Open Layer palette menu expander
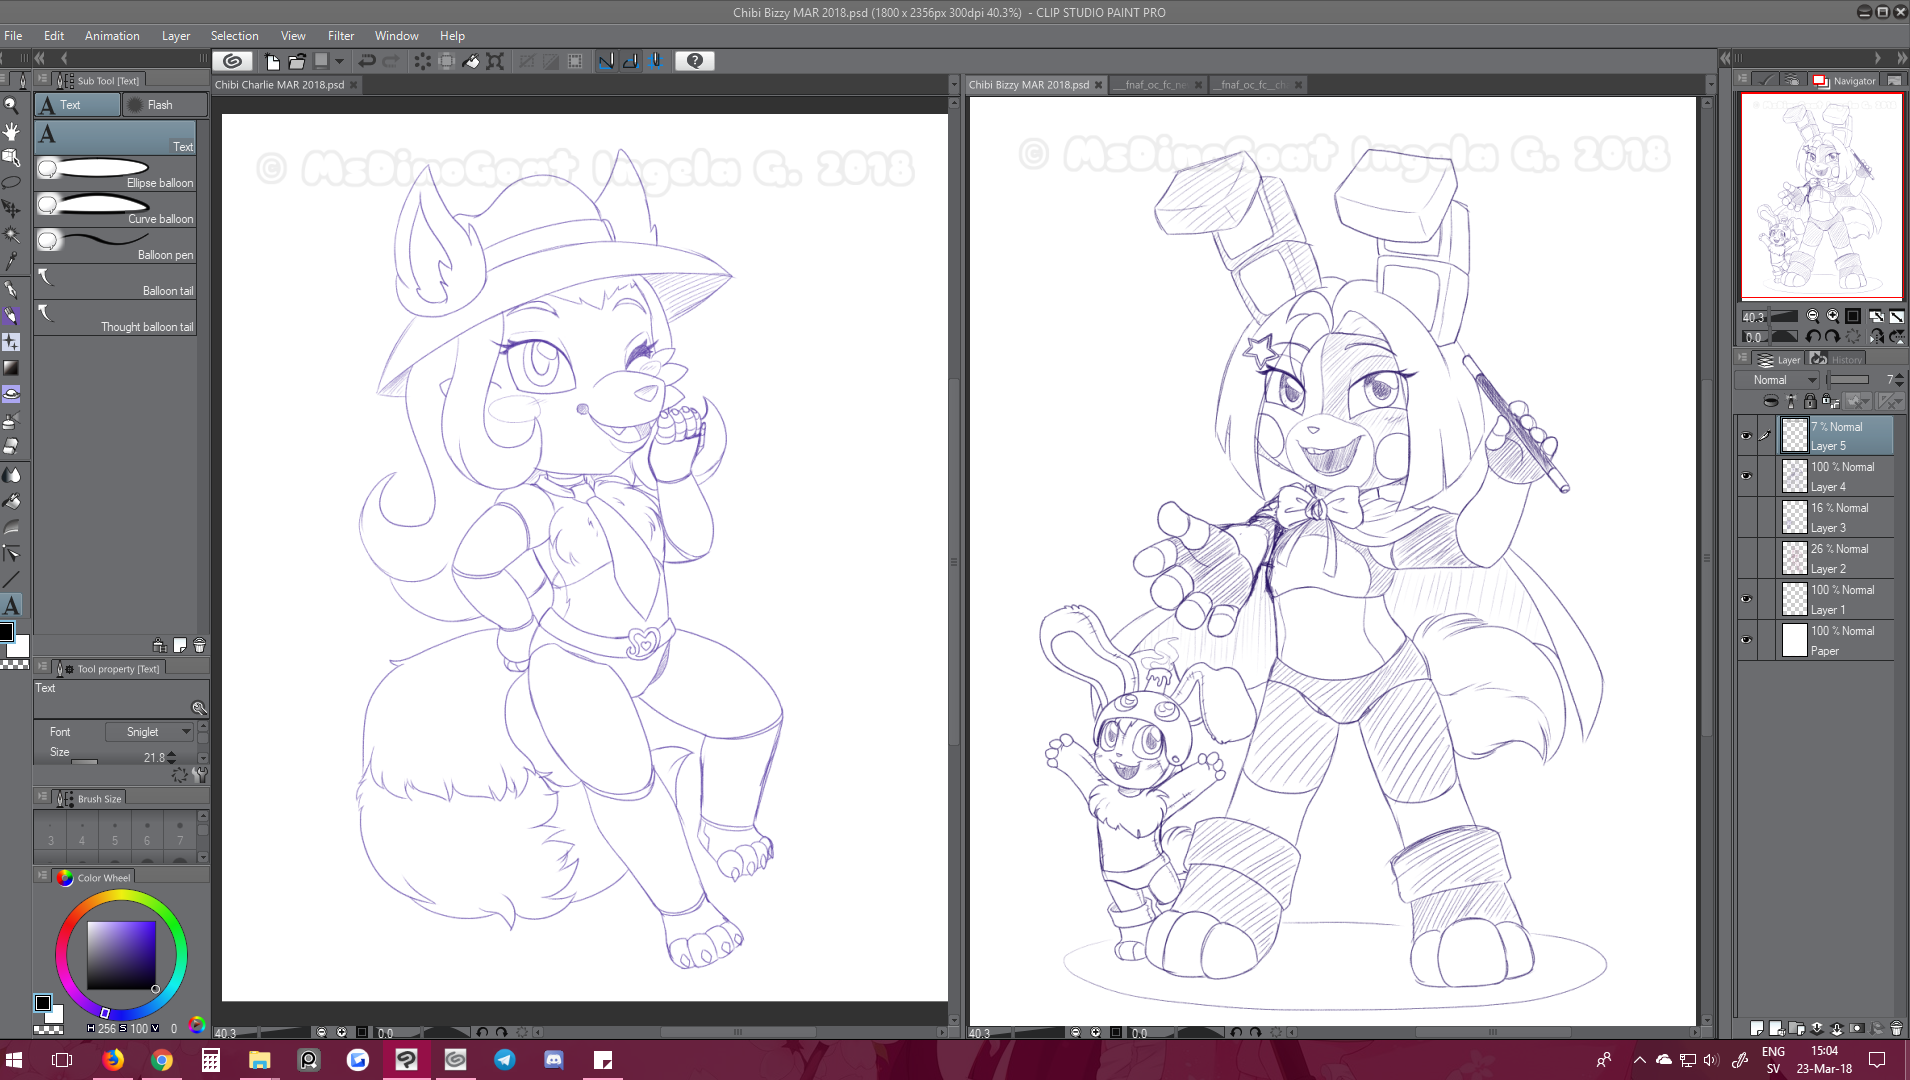Screen dimensions: 1910x1080 tap(1742, 358)
